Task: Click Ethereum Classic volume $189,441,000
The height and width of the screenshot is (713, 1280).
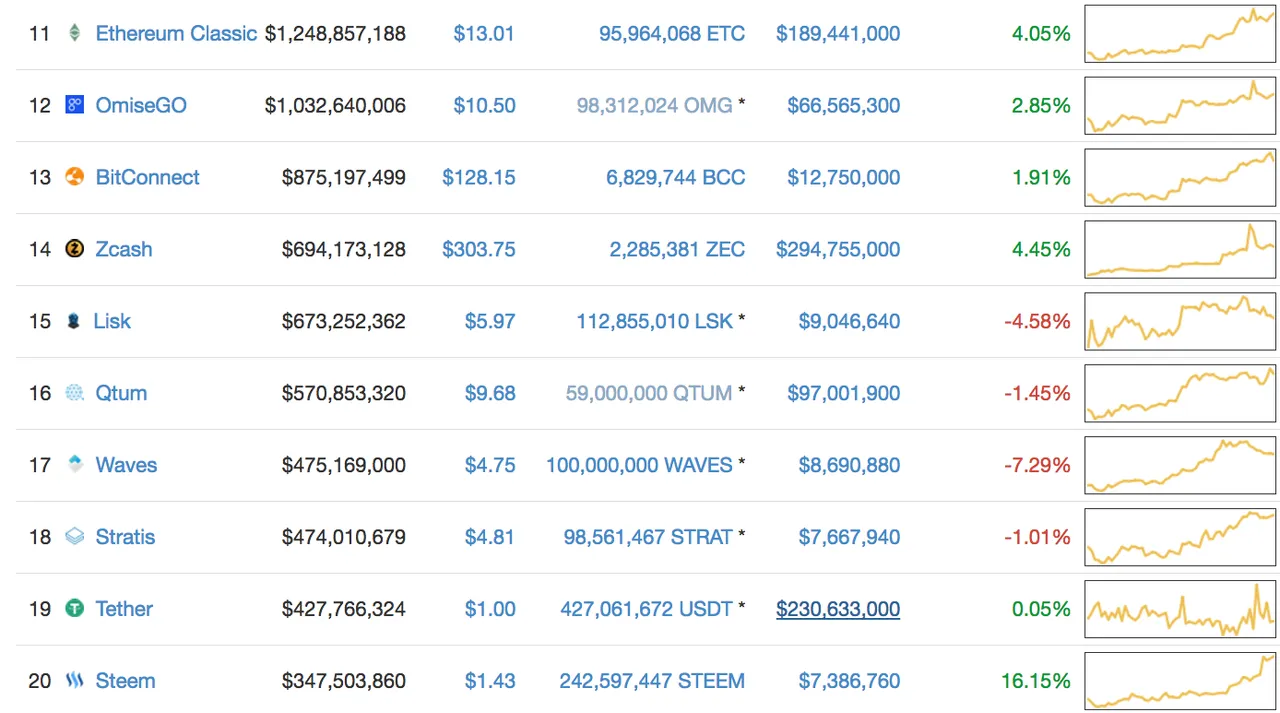Action: pyautogui.click(x=838, y=33)
